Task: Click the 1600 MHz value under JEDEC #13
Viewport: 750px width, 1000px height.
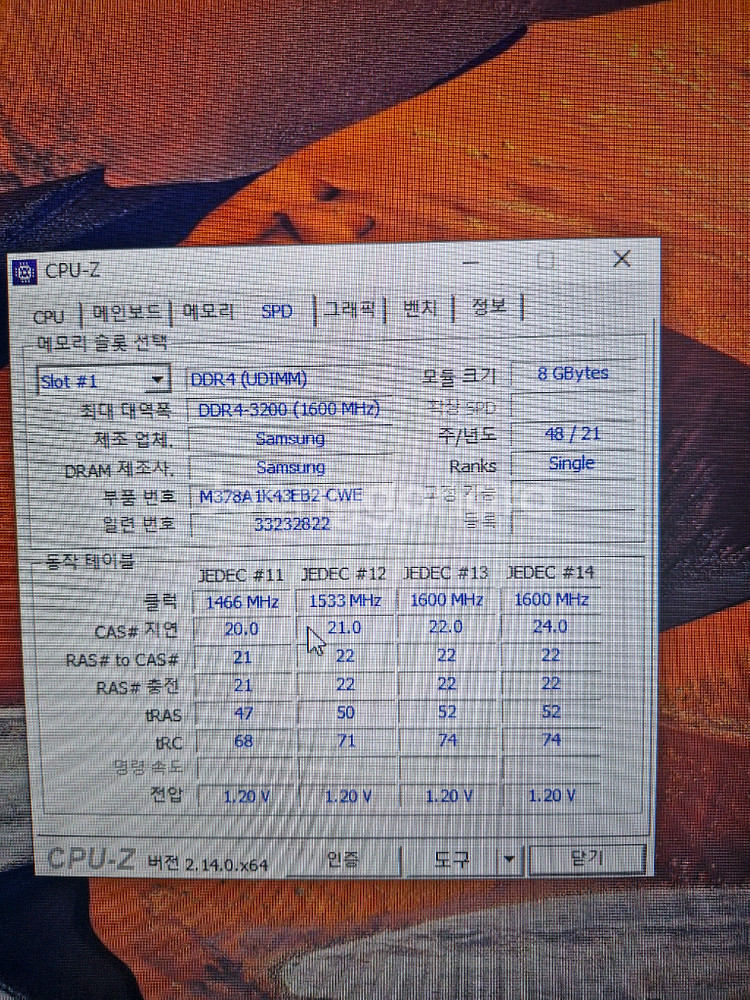Action: [x=446, y=600]
